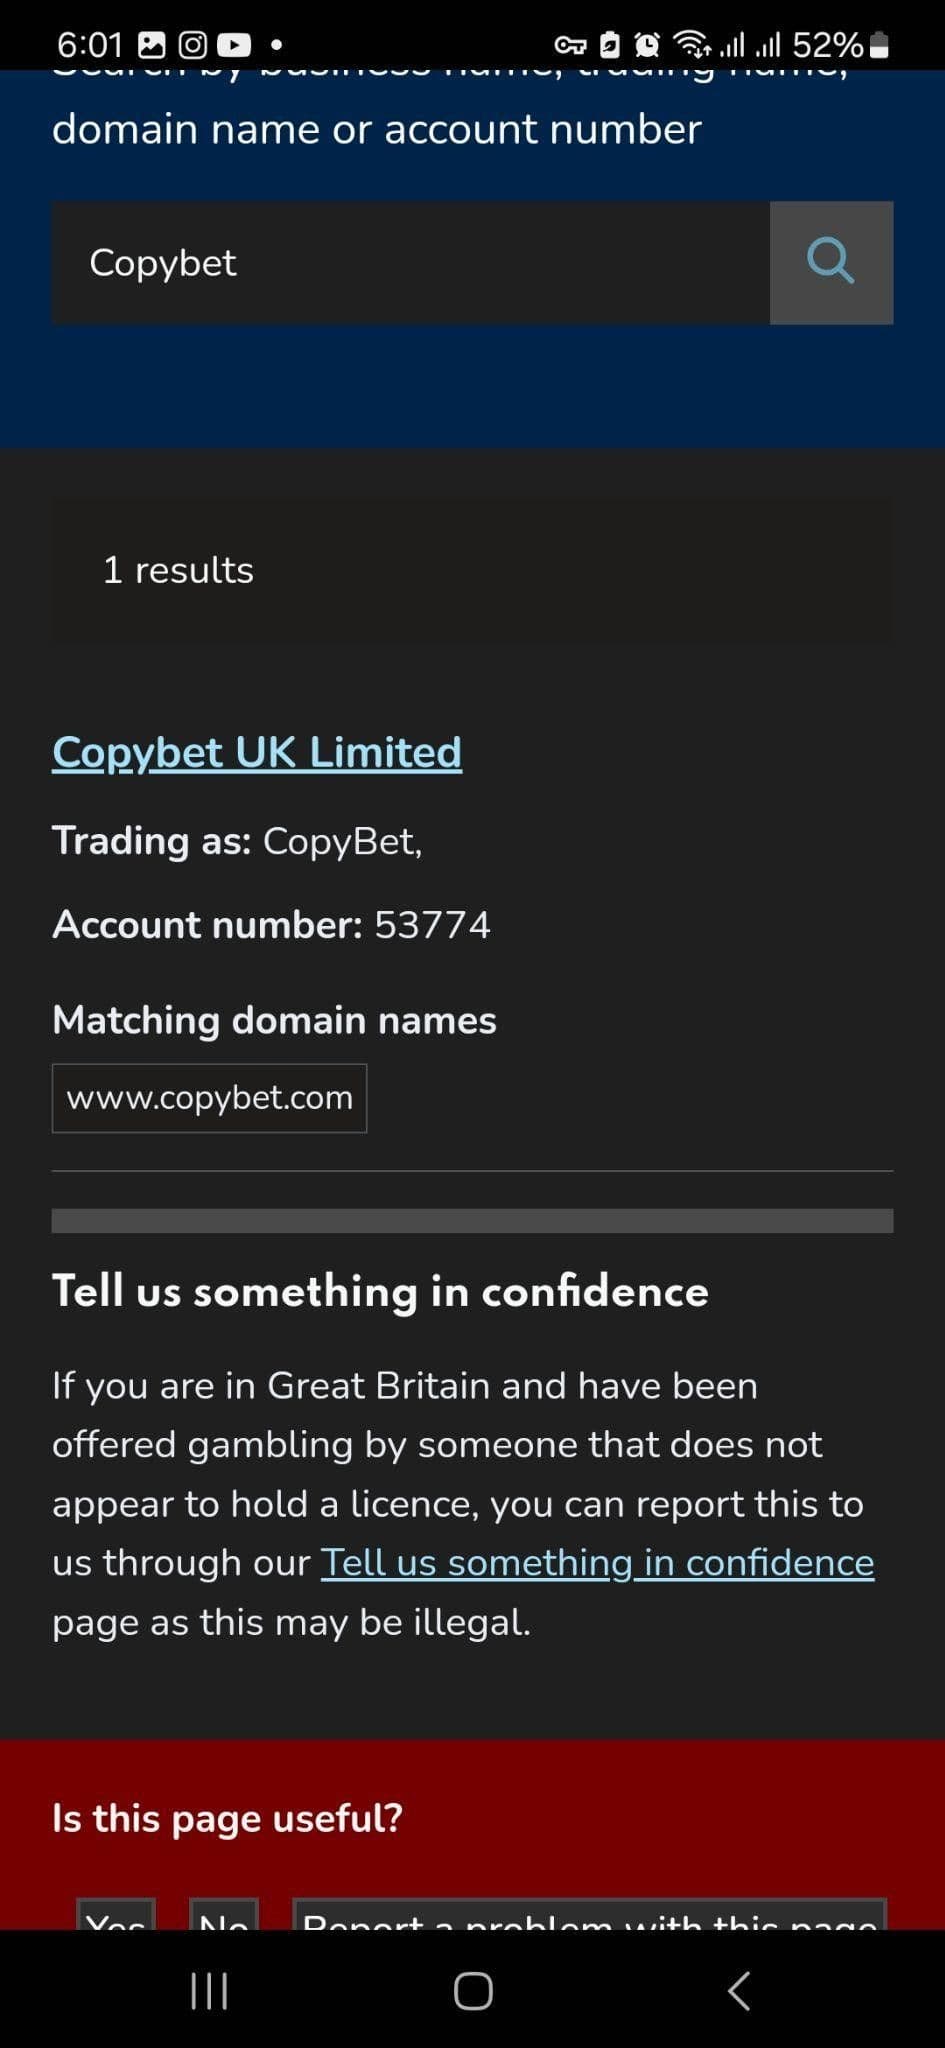Select the www.copybet.com matching domain
Viewport: 945px width, 2048px height.
[209, 1097]
